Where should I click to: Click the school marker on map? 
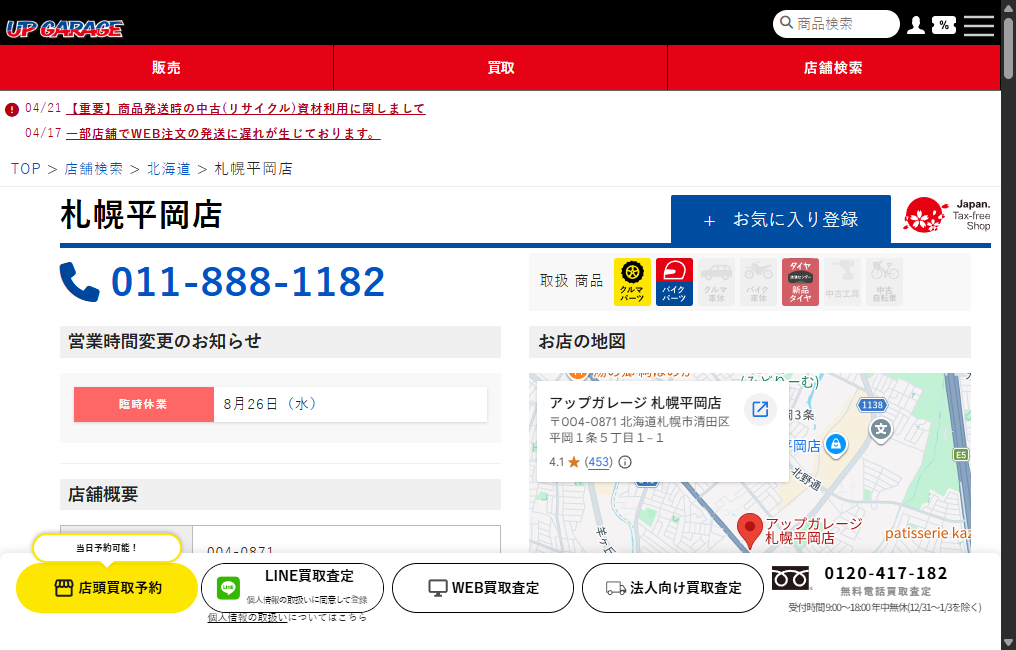click(x=881, y=430)
